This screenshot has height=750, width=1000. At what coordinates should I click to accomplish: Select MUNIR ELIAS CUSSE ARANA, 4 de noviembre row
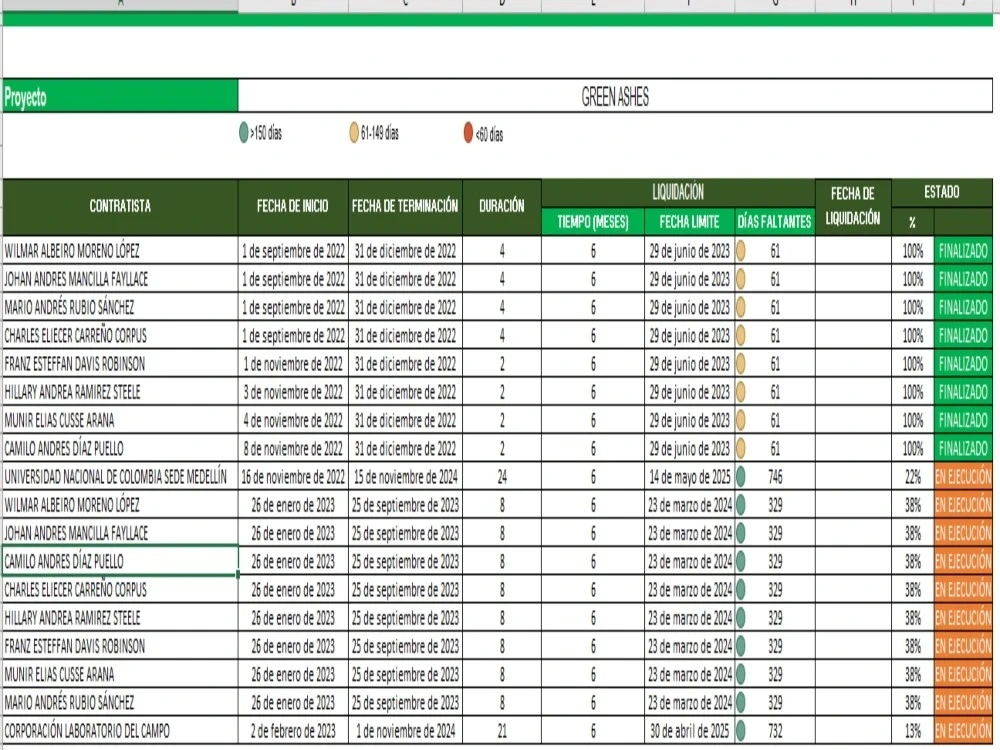click(x=121, y=420)
